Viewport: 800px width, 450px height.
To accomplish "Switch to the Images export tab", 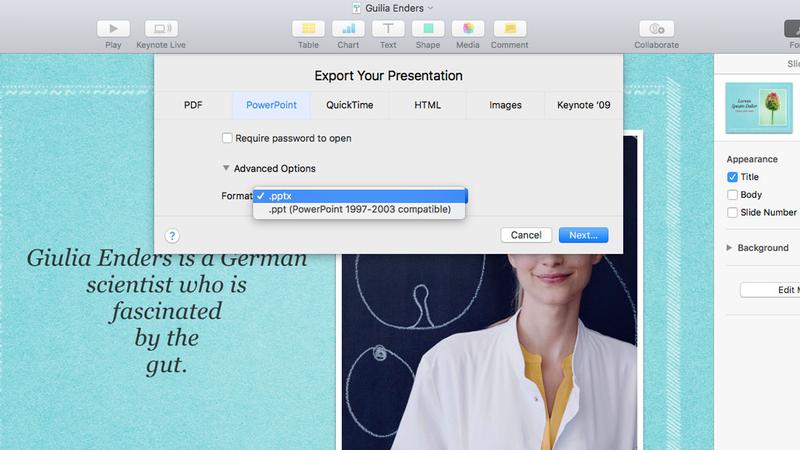I will tap(505, 105).
